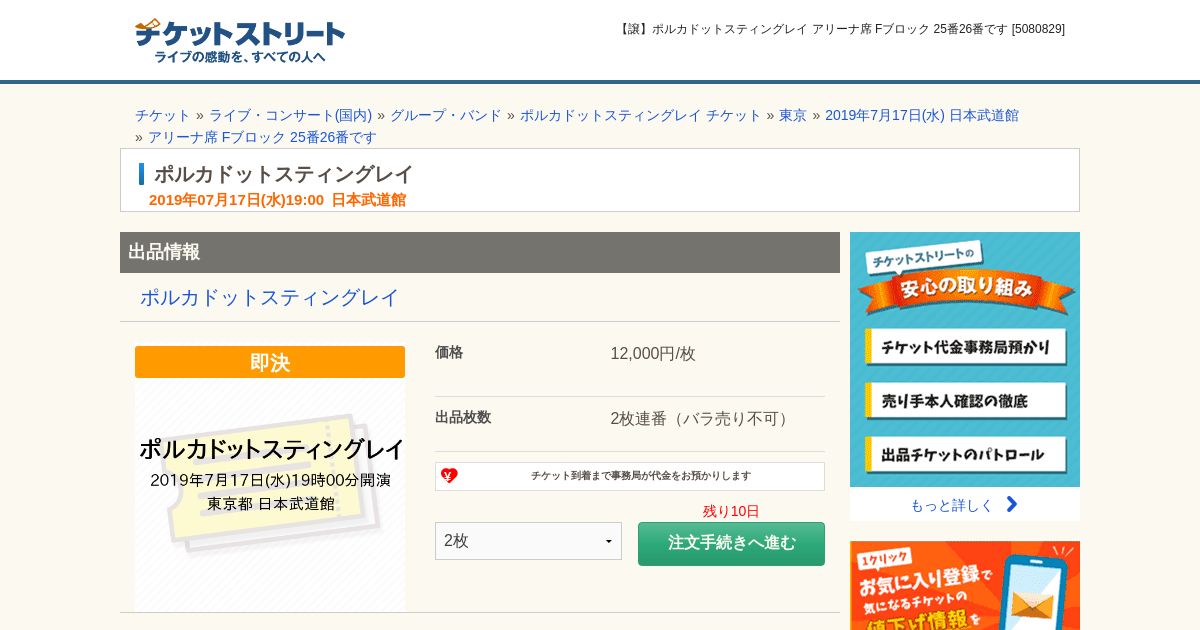Click the お気に入り登録 promo banner
Image resolution: width=1200 pixels, height=630 pixels.
coord(965,586)
